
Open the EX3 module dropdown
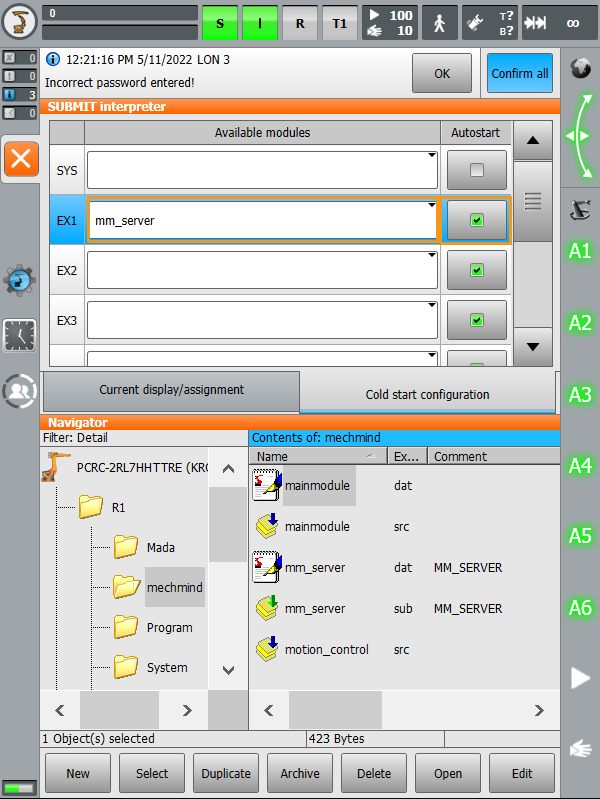[x=262, y=320]
